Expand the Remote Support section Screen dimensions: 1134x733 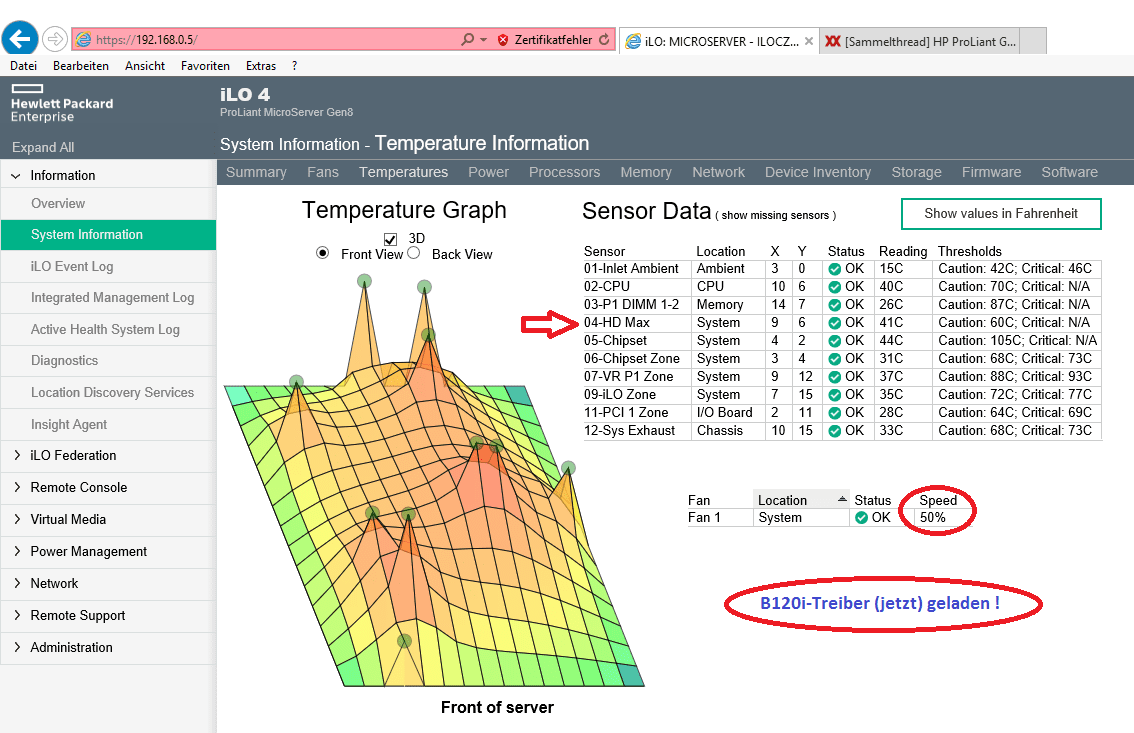[x=17, y=615]
